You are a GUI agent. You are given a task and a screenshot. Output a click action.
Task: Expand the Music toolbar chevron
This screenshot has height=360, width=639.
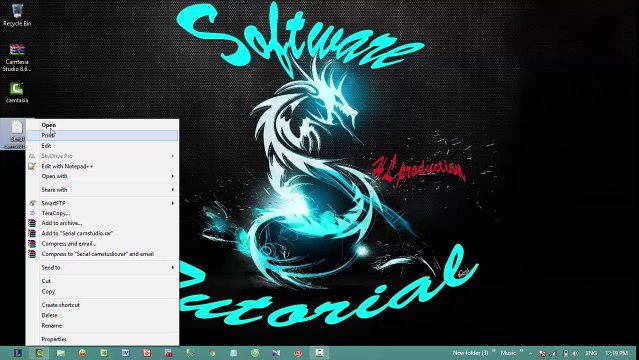coord(520,351)
